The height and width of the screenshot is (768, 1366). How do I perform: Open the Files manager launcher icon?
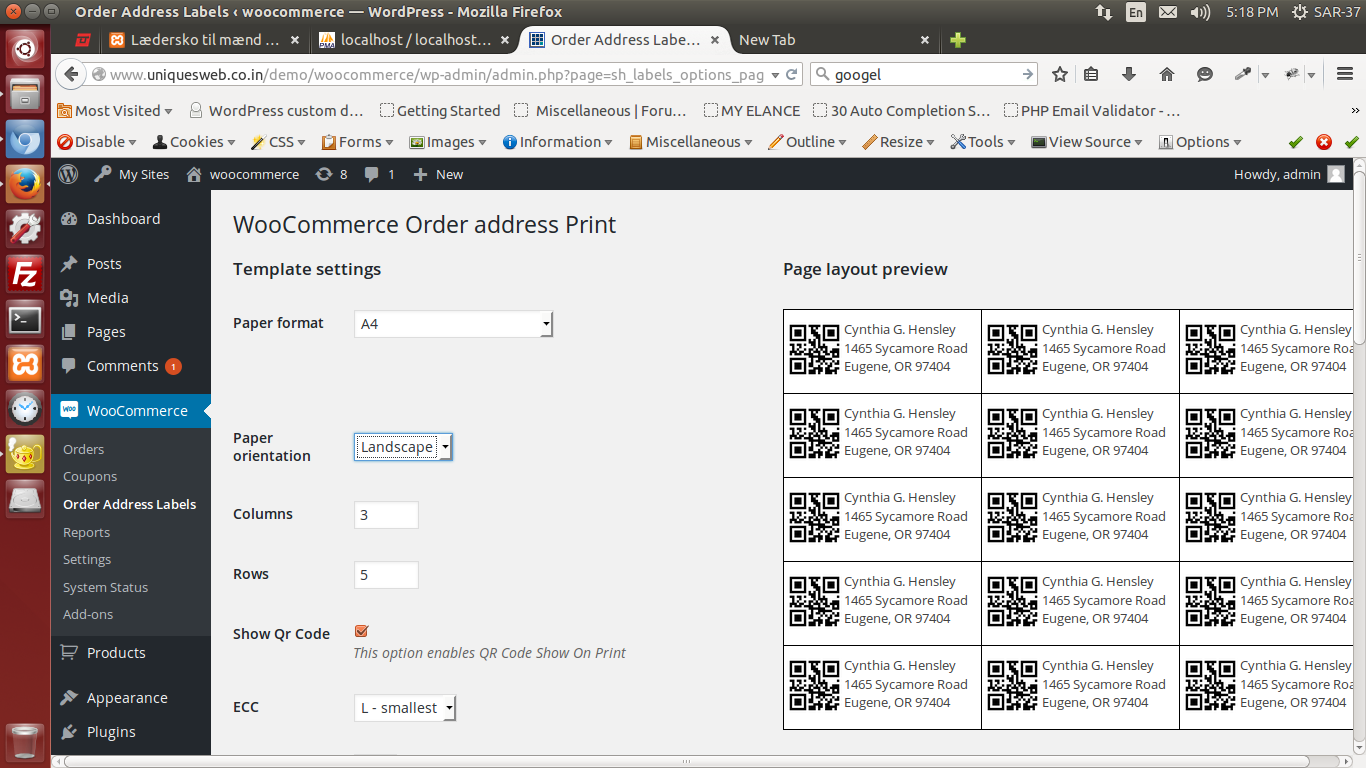[x=25, y=95]
